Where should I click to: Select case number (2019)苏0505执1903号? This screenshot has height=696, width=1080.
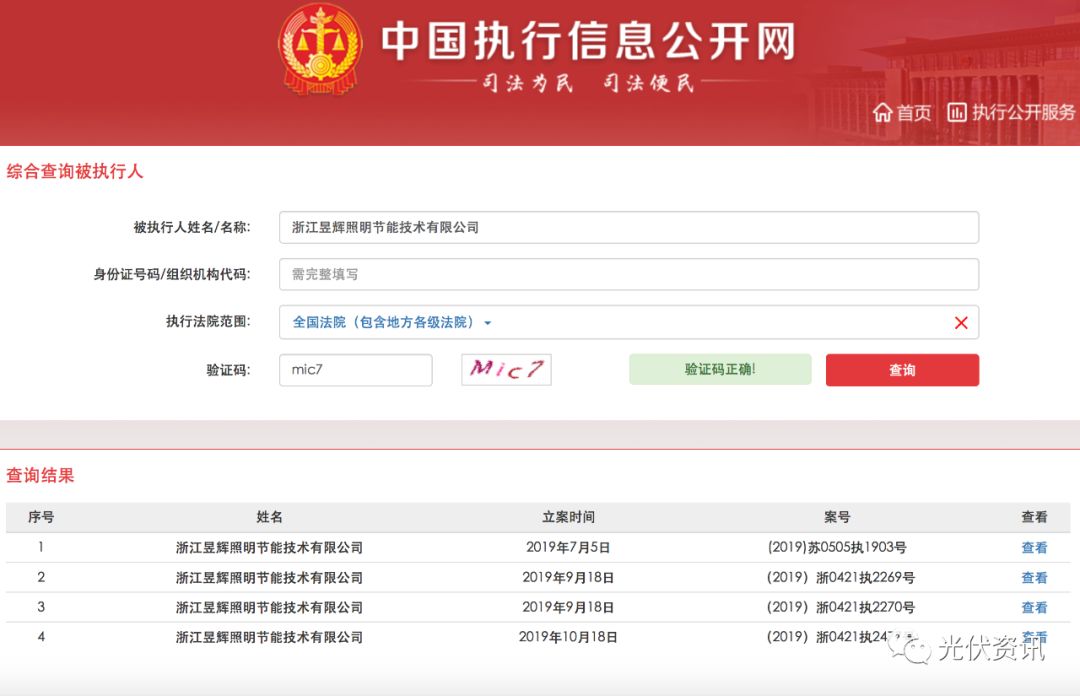(x=837, y=548)
